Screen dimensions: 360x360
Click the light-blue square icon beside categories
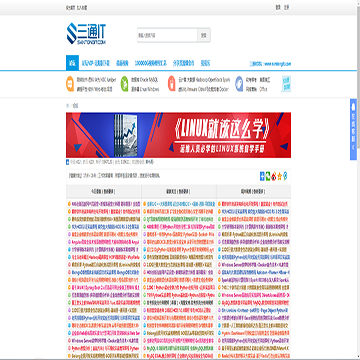(286, 84)
